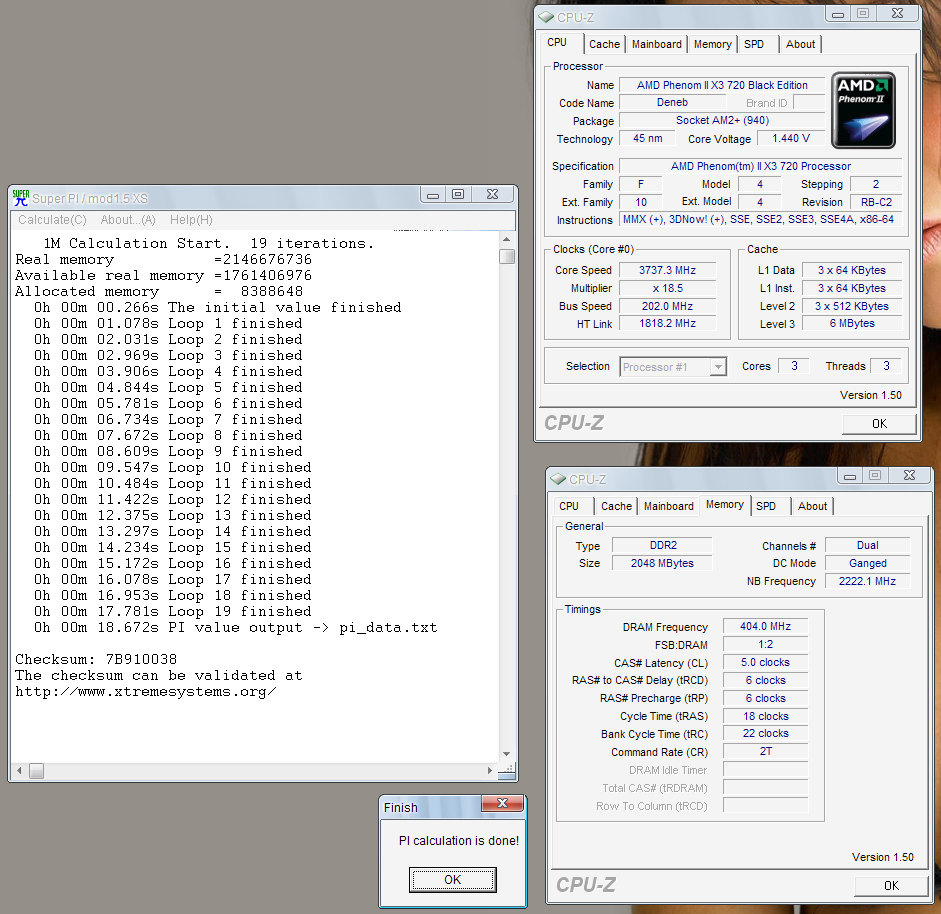Click the Bank Cycle Time value 22 clocks
The width and height of the screenshot is (941, 914).
click(x=765, y=733)
